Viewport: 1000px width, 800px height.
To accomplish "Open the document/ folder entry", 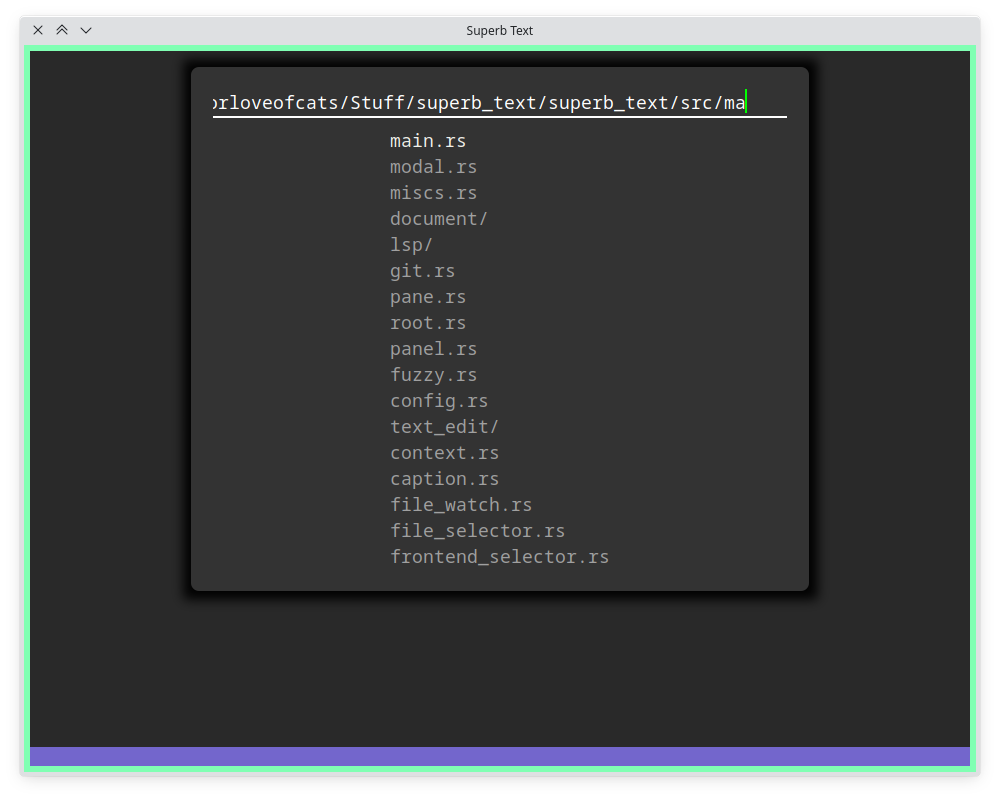I will click(x=439, y=219).
